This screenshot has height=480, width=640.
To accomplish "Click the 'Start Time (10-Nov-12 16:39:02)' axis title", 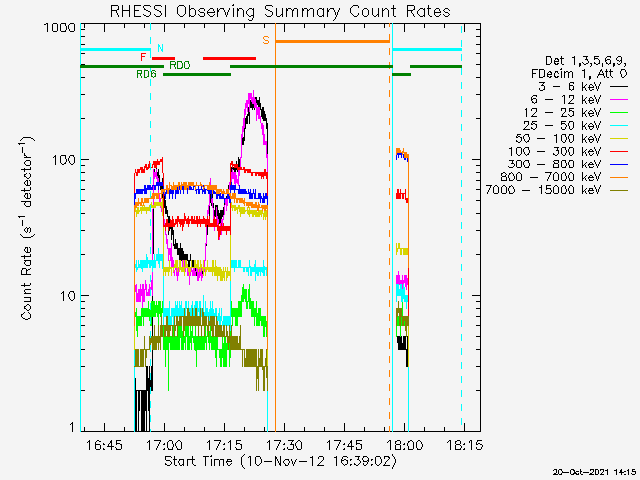I will coord(280,462).
